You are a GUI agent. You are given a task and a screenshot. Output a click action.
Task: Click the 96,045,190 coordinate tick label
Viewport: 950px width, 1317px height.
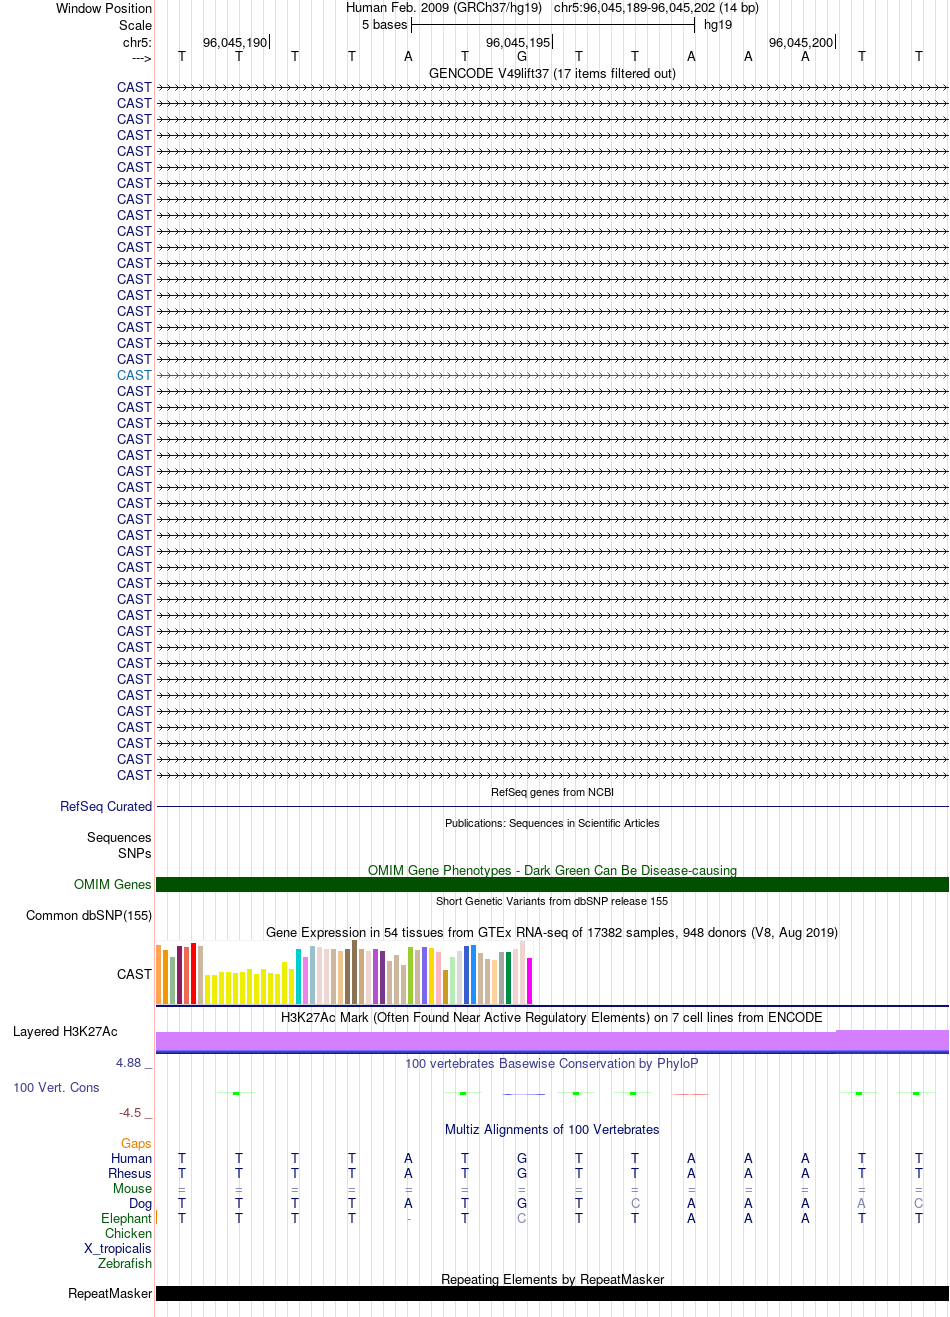click(235, 42)
